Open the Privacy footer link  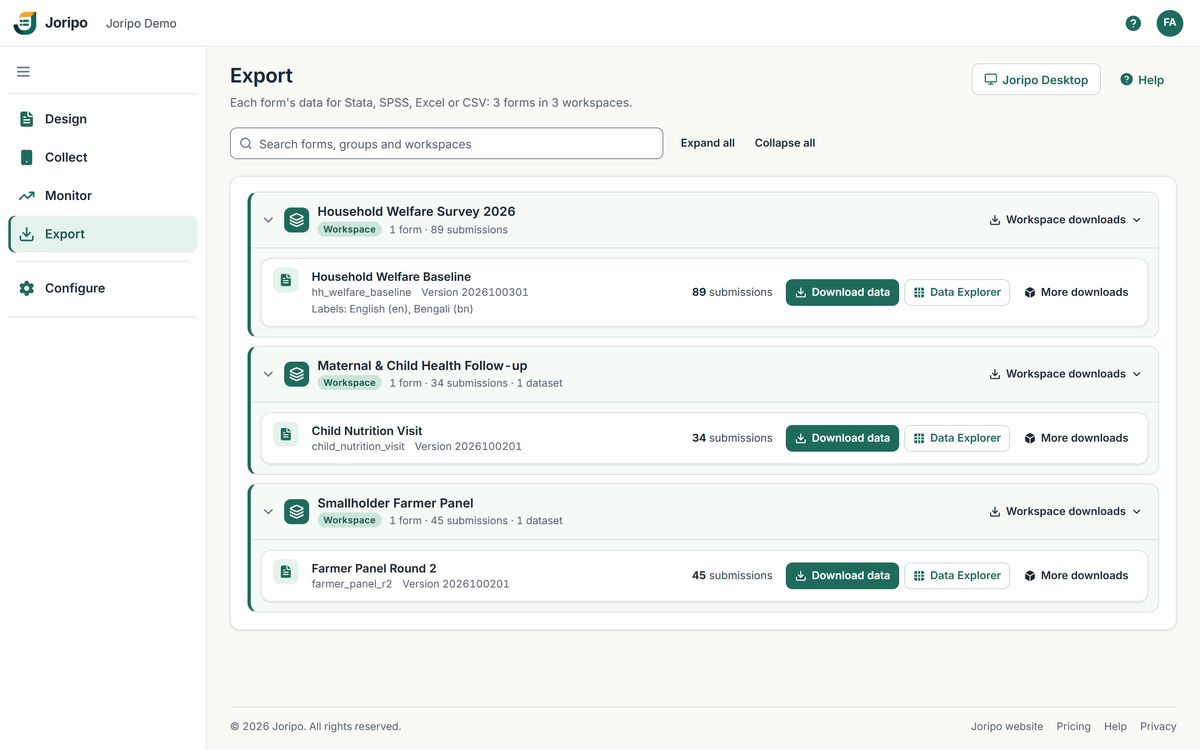tap(1158, 726)
